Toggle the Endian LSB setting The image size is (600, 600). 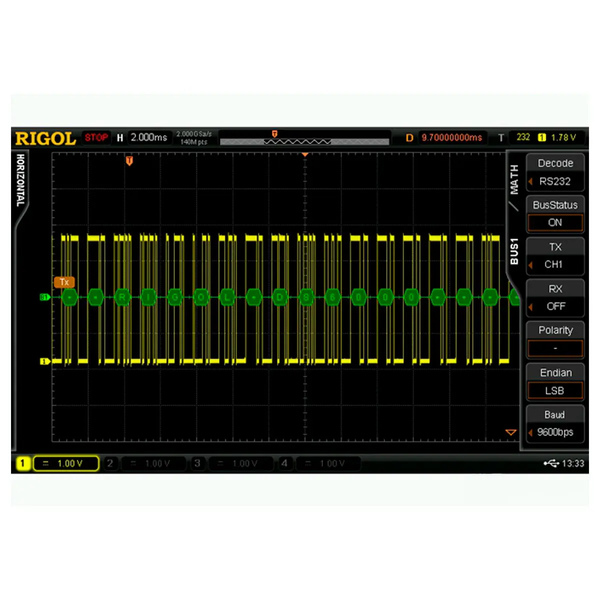555,381
